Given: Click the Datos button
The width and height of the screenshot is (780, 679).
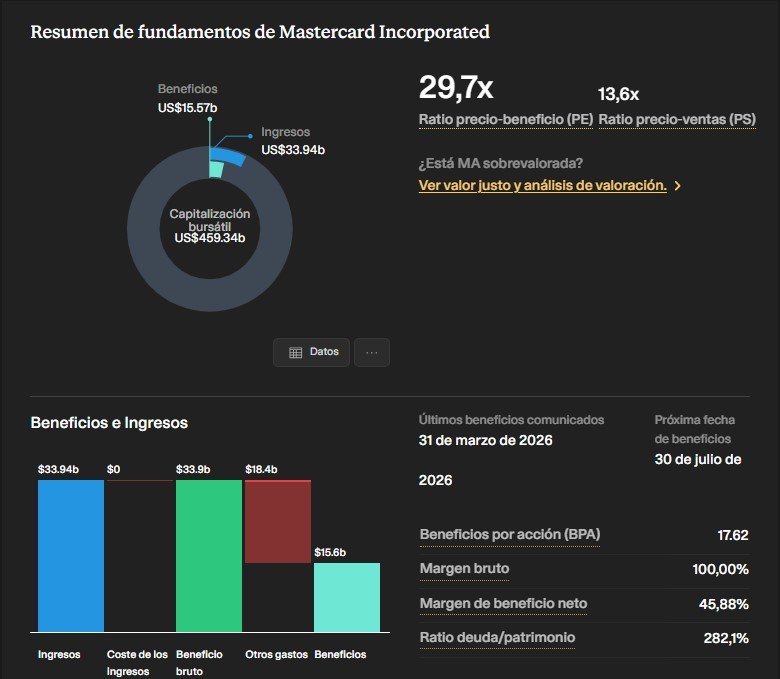Looking at the screenshot, I should [311, 352].
